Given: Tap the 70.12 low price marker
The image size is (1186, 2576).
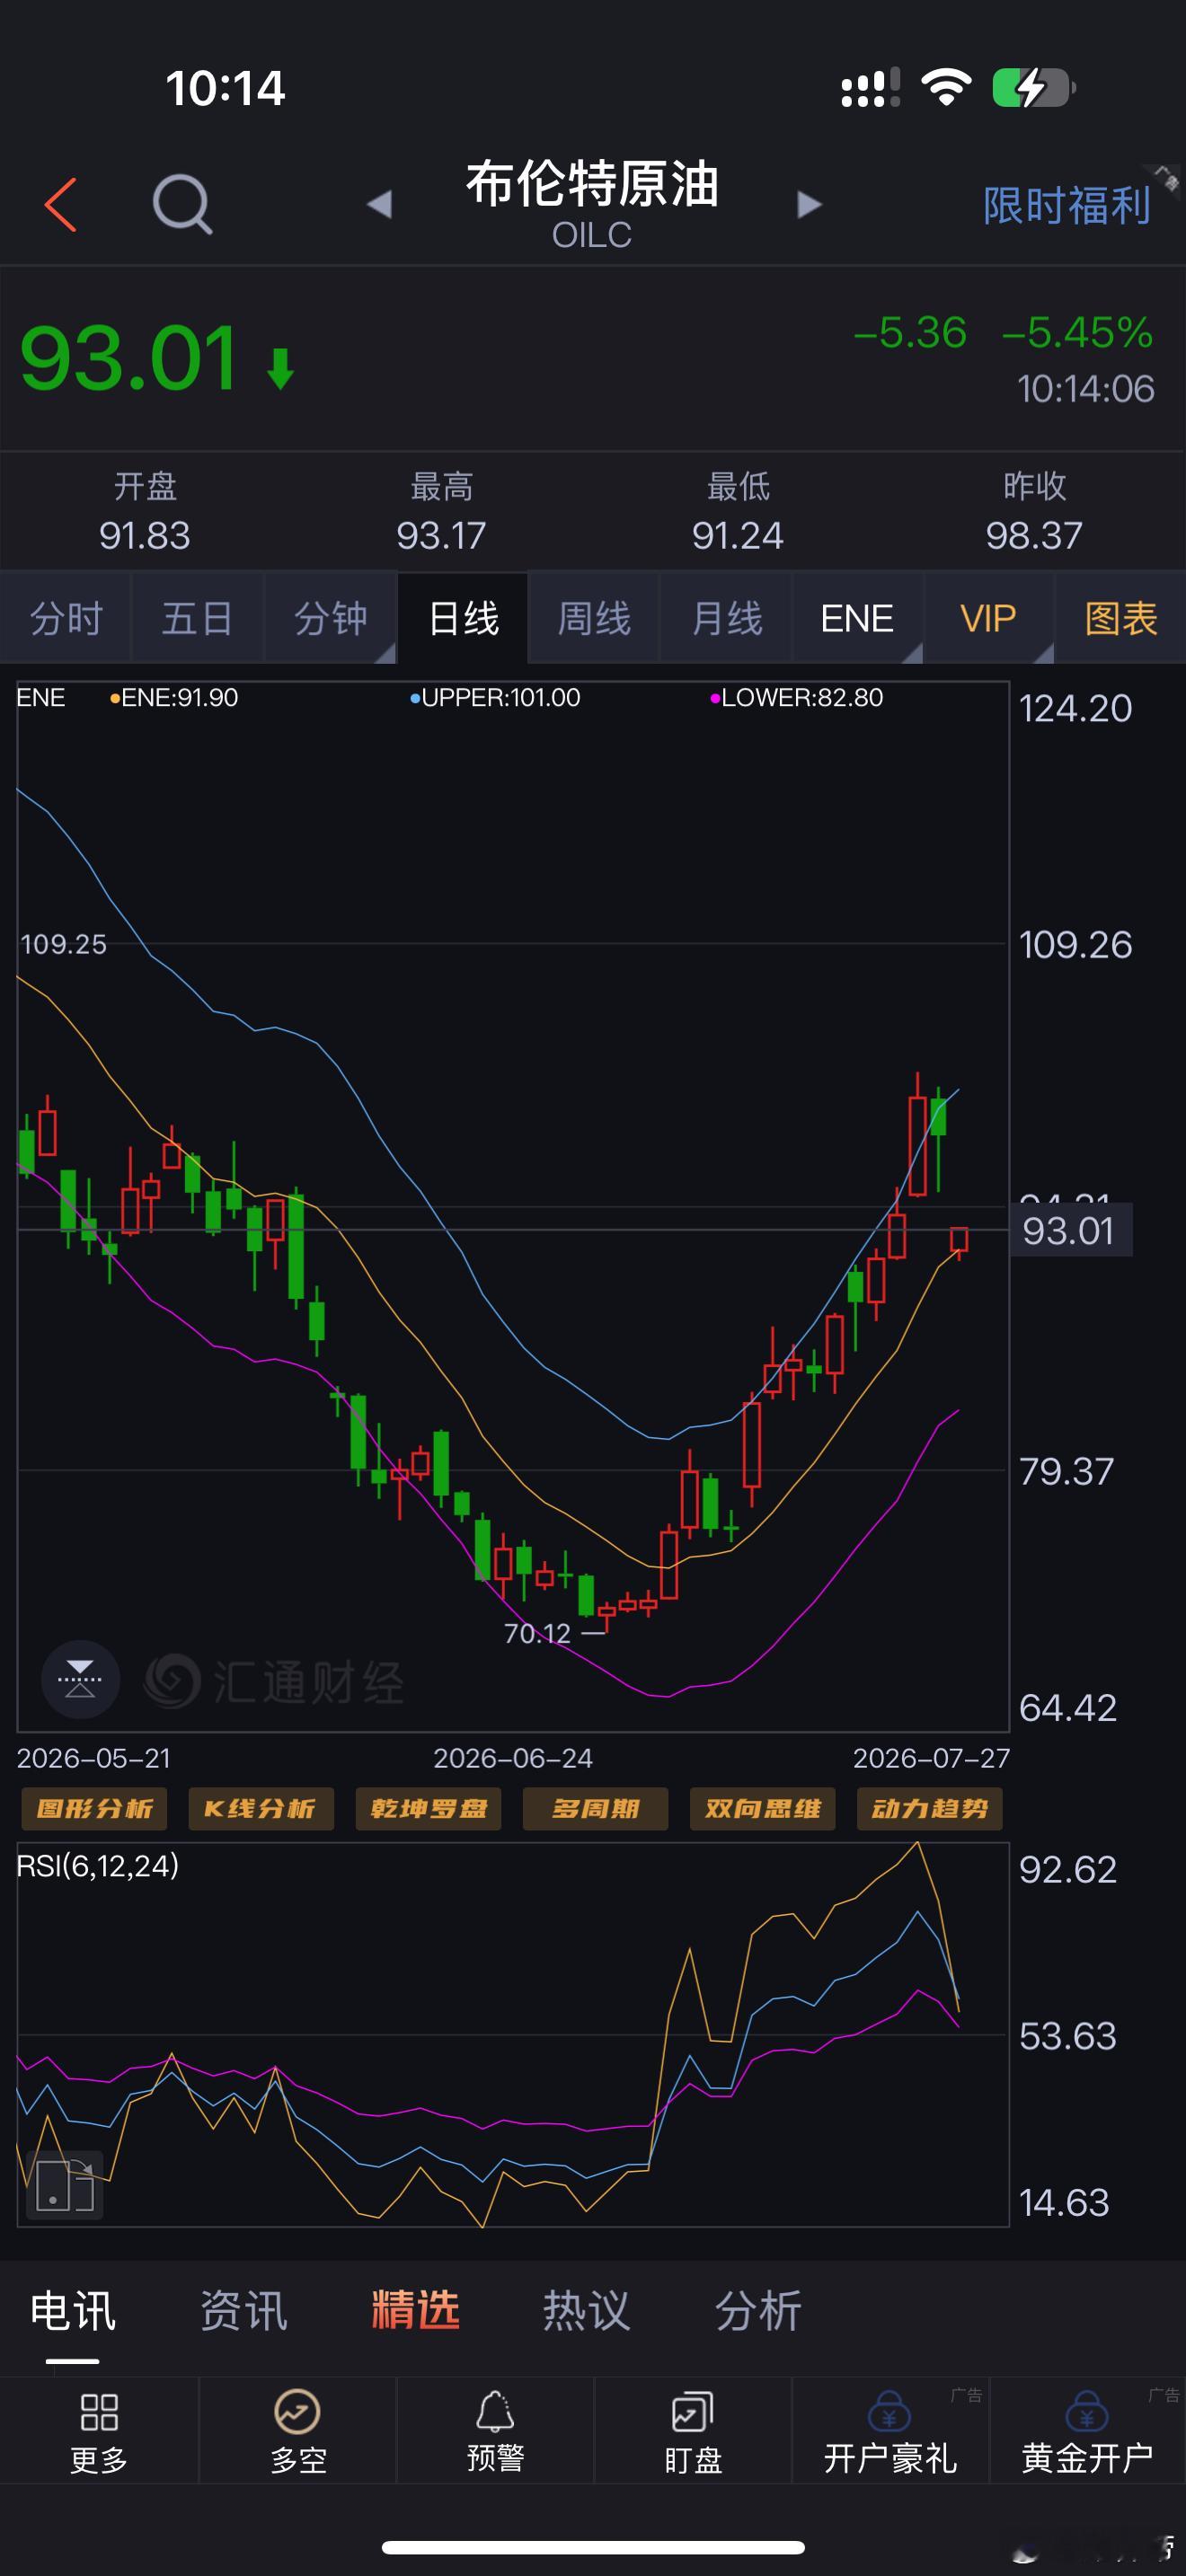Looking at the screenshot, I should click(x=537, y=1634).
